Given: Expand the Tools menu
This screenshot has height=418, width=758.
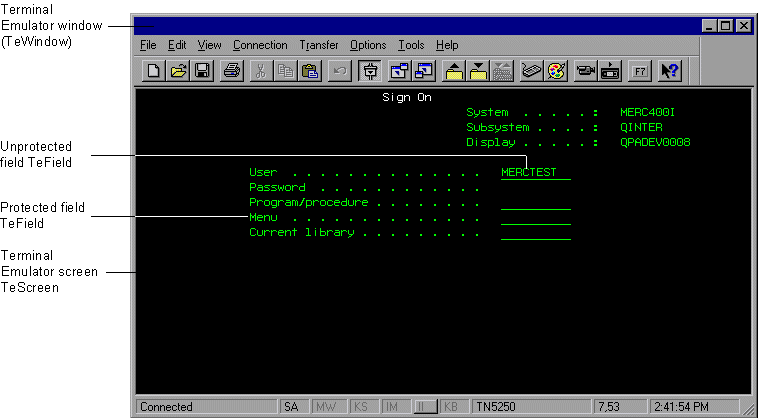Looking at the screenshot, I should click(x=411, y=45).
